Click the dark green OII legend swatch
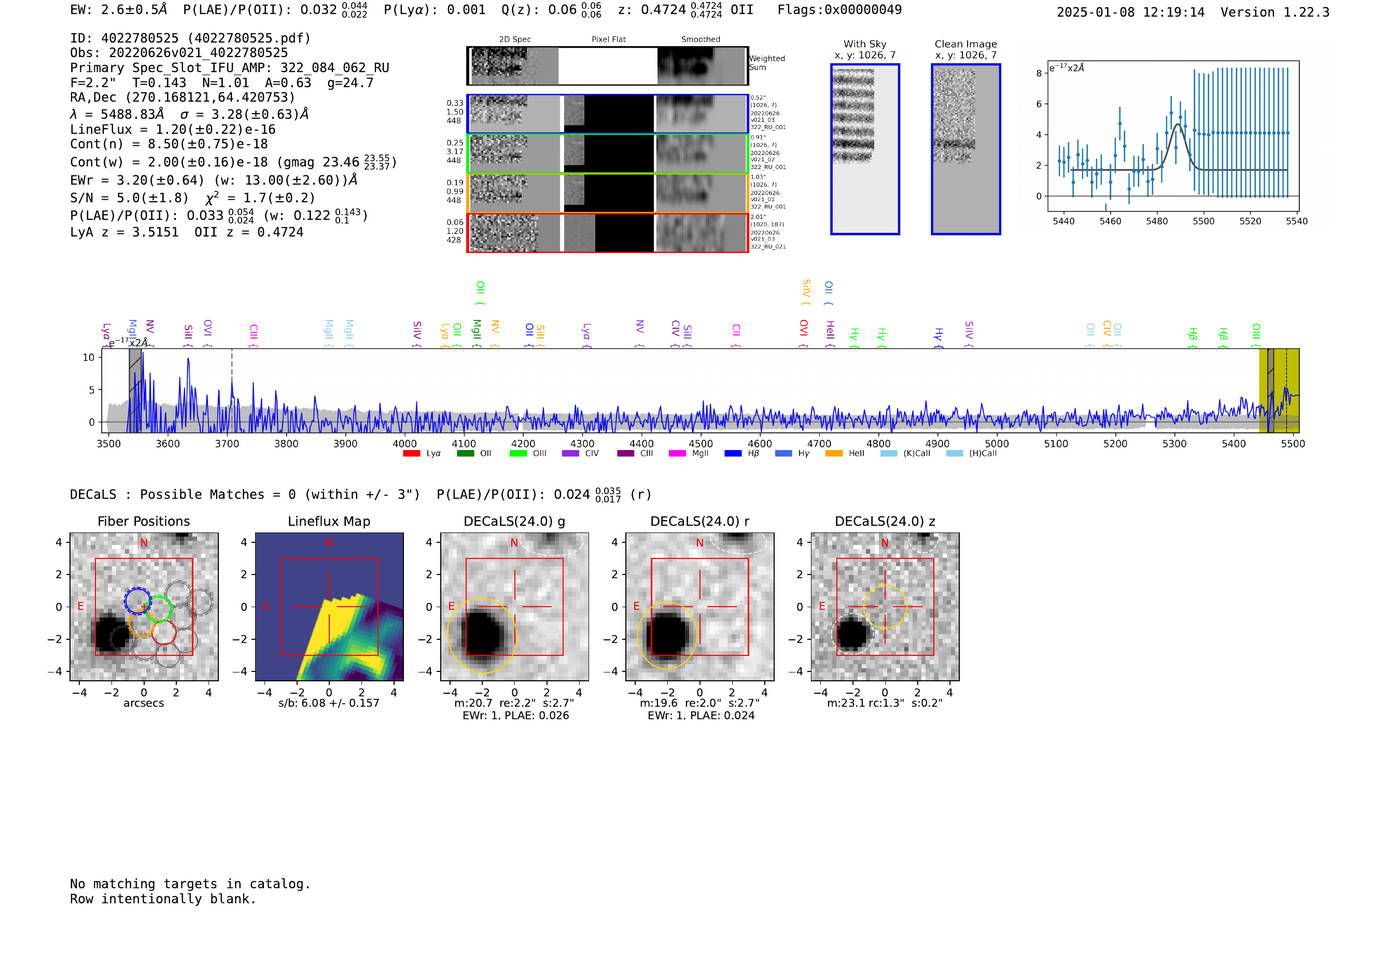This screenshot has width=1400, height=953. pos(465,454)
